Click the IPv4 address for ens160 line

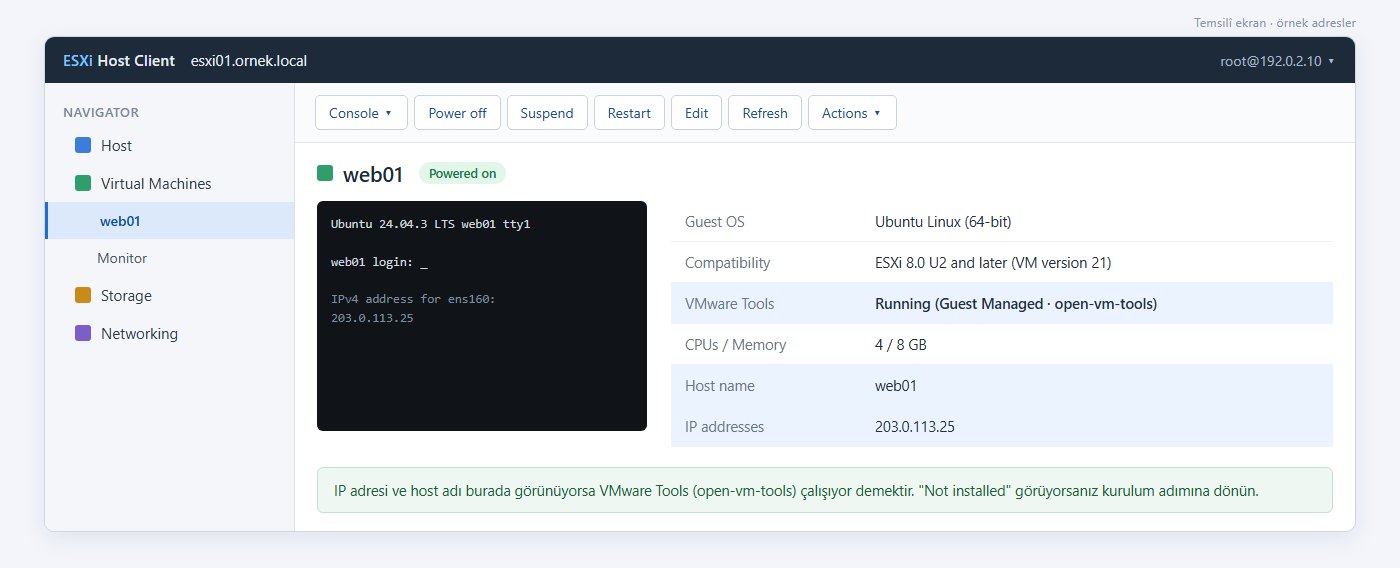[413, 299]
